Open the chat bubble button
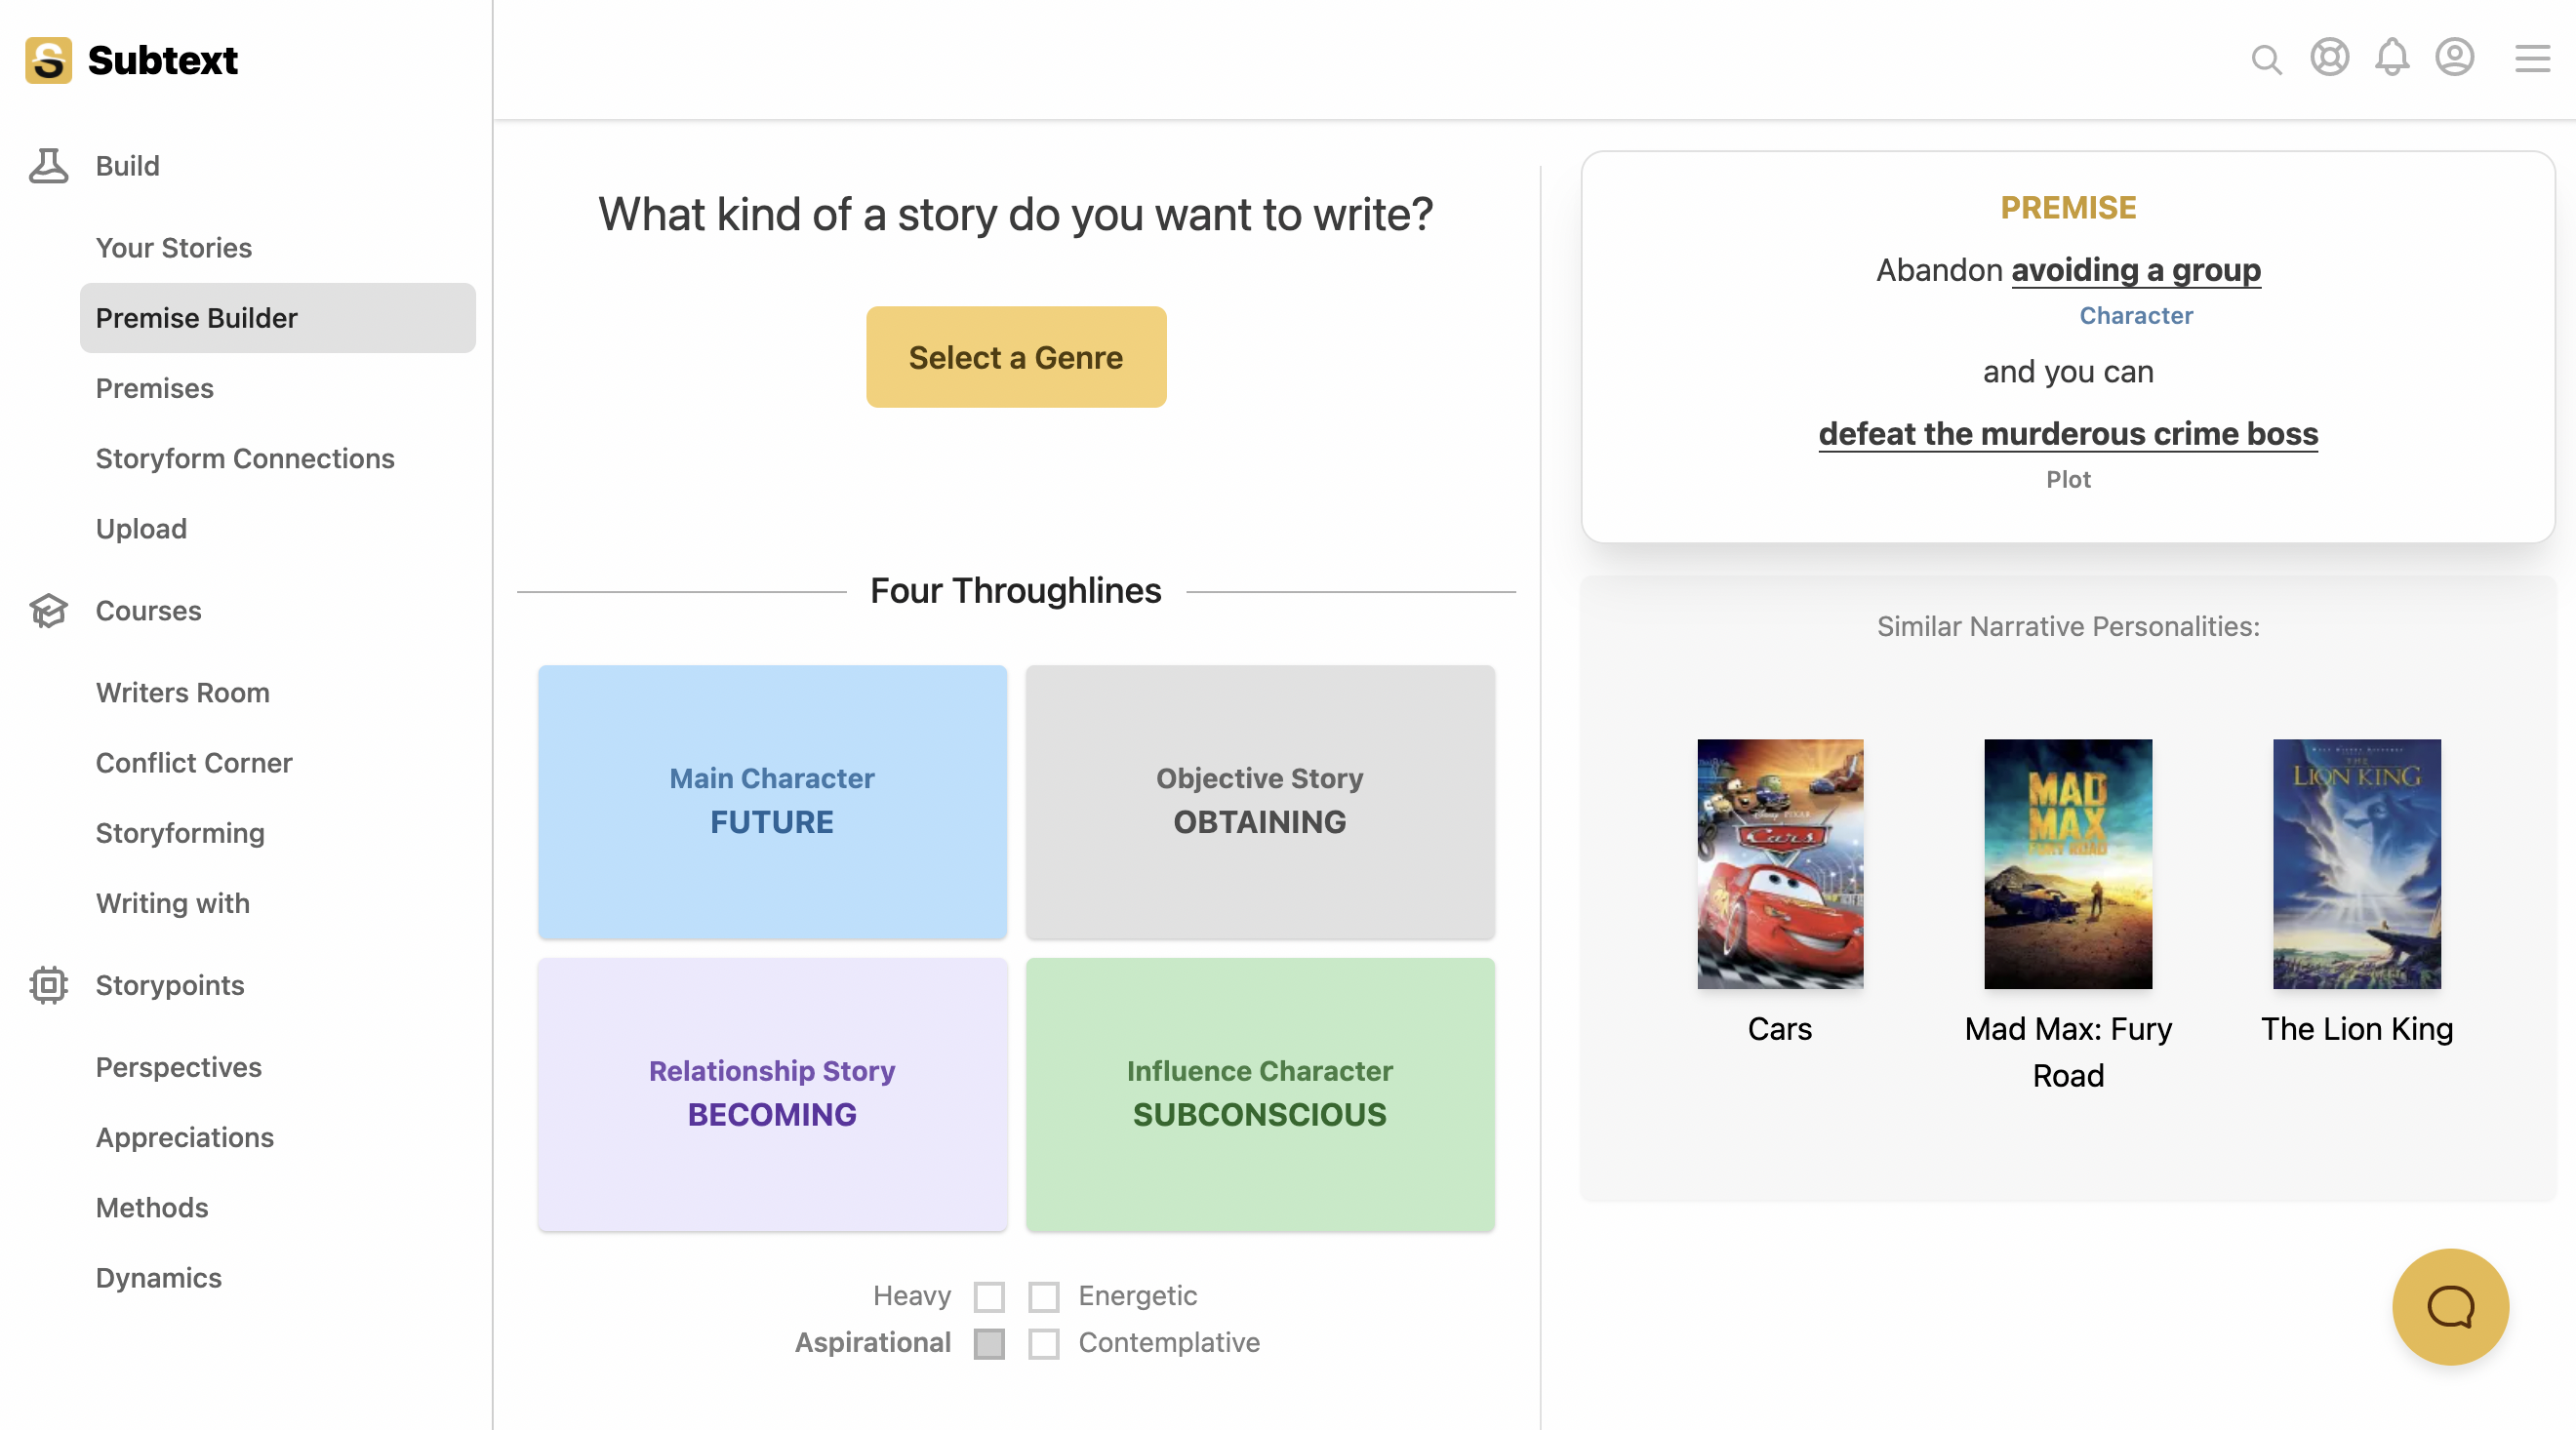Screen dimensions: 2576x1430 coord(2450,1307)
